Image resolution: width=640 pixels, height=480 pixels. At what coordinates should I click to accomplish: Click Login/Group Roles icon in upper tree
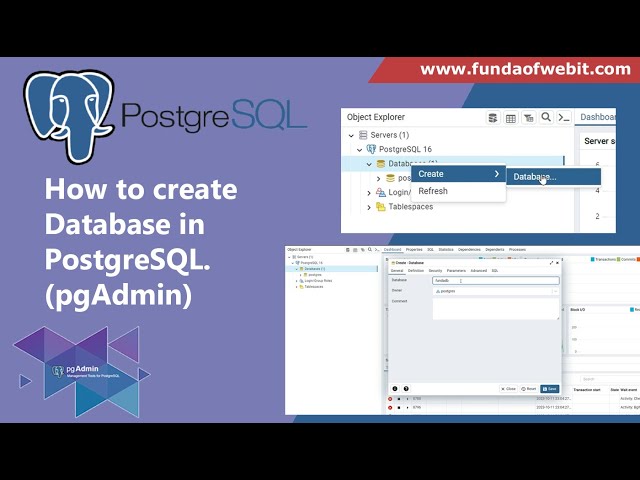380,192
